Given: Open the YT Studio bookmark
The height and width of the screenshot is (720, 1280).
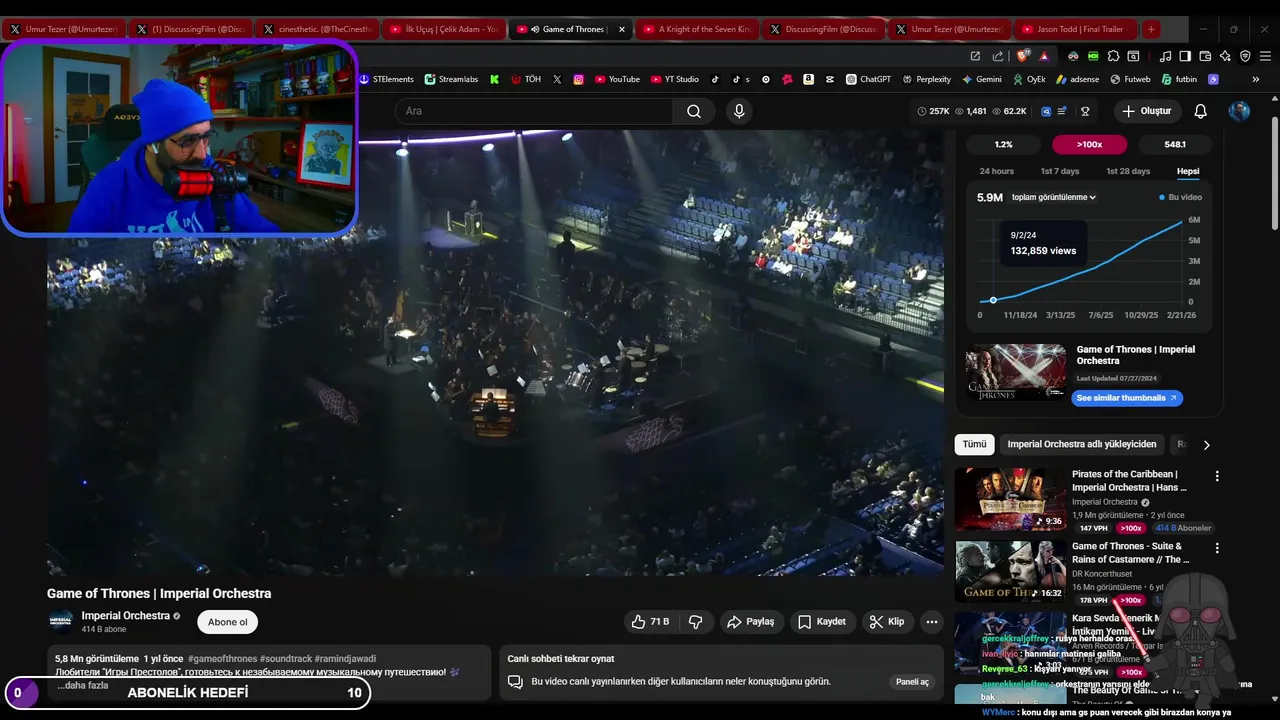Looking at the screenshot, I should click(x=675, y=79).
